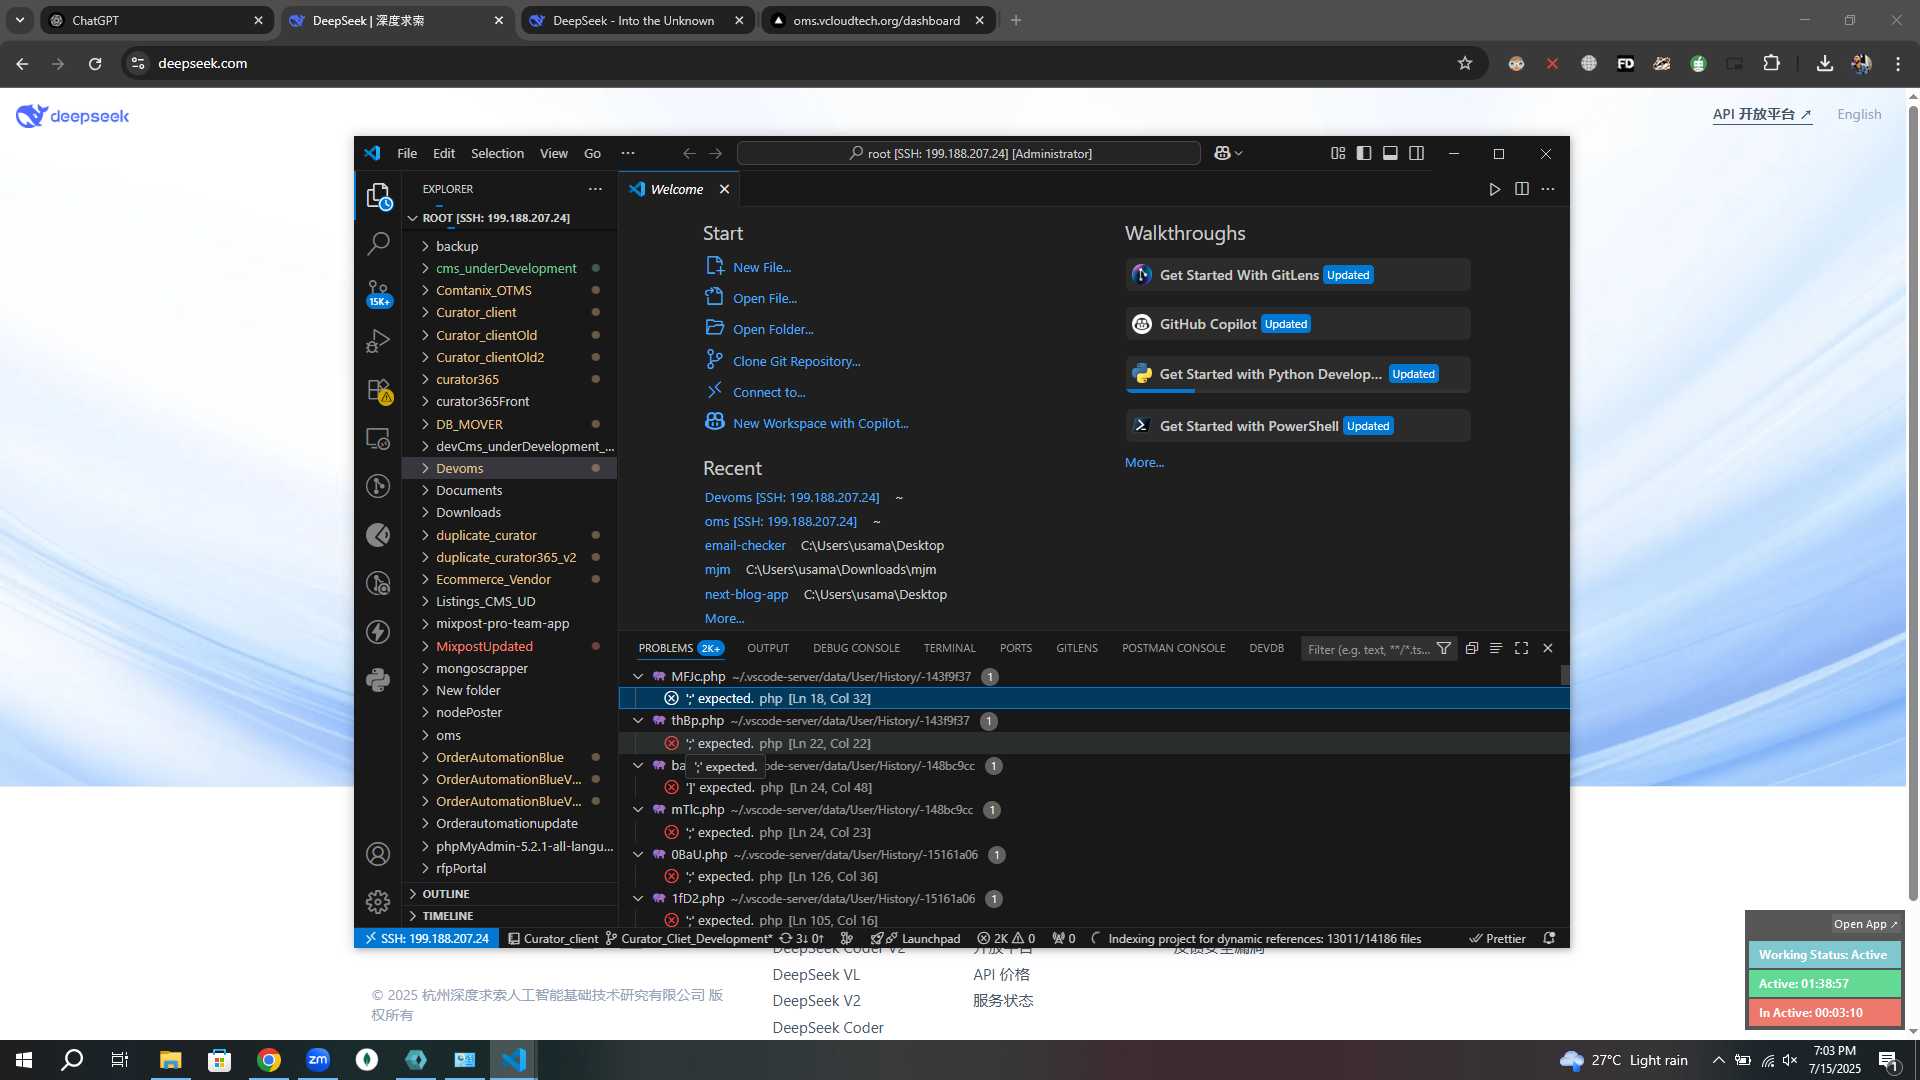Open the Explorer view in activity bar
This screenshot has height=1080, width=1920.
tap(378, 195)
